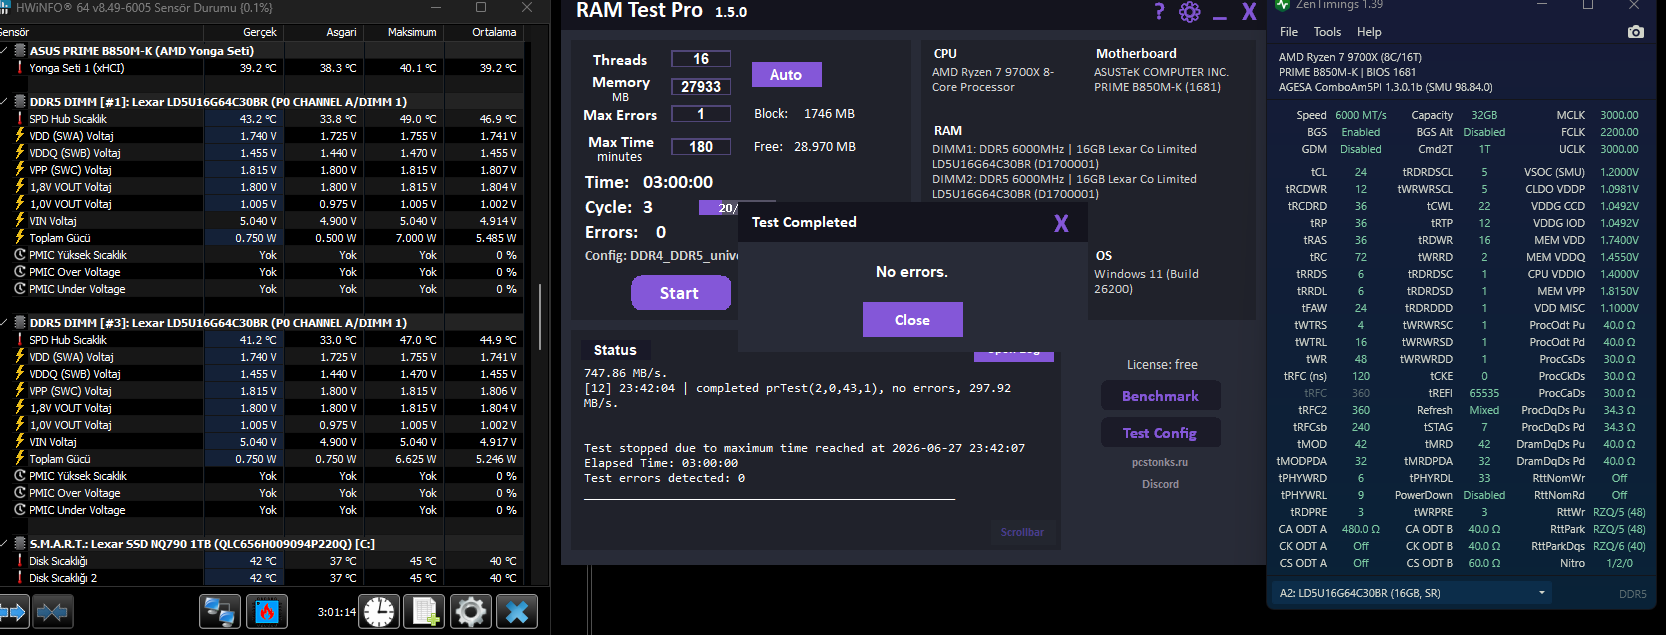Click the License: free label

1162,365
